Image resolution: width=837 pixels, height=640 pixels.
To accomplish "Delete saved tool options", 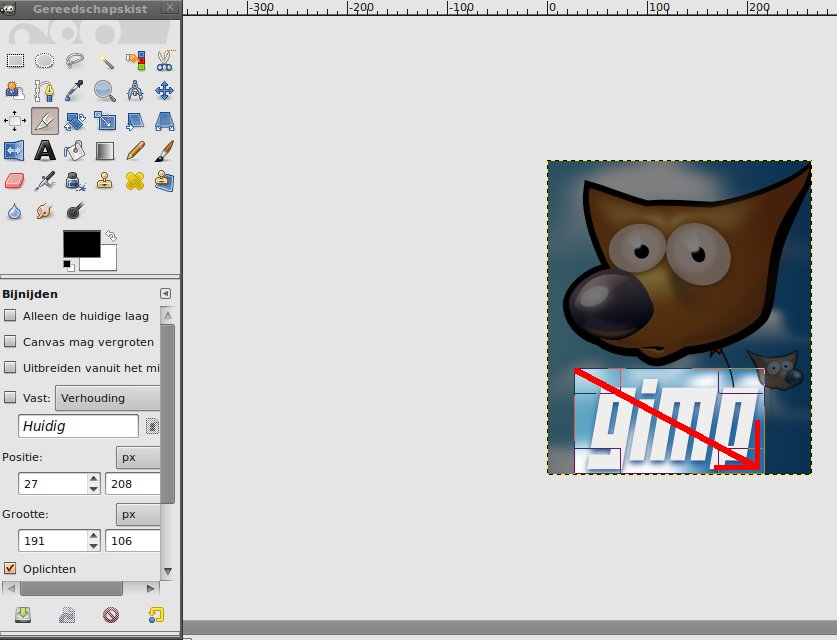I will 111,615.
